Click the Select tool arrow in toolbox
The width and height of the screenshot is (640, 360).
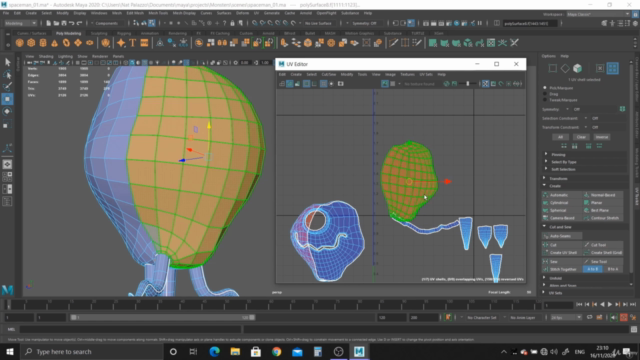click(x=7, y=62)
